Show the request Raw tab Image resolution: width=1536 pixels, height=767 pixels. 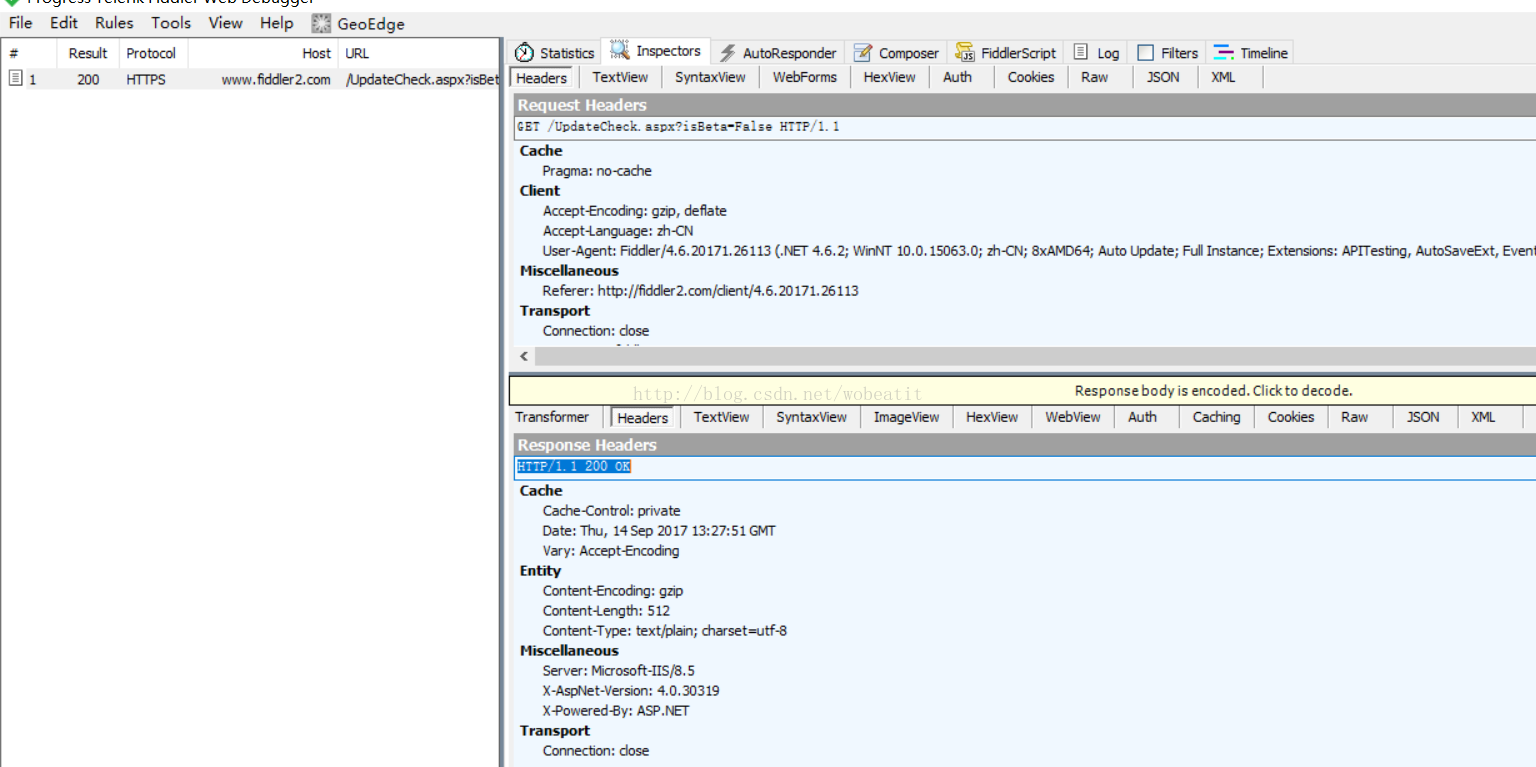1095,77
